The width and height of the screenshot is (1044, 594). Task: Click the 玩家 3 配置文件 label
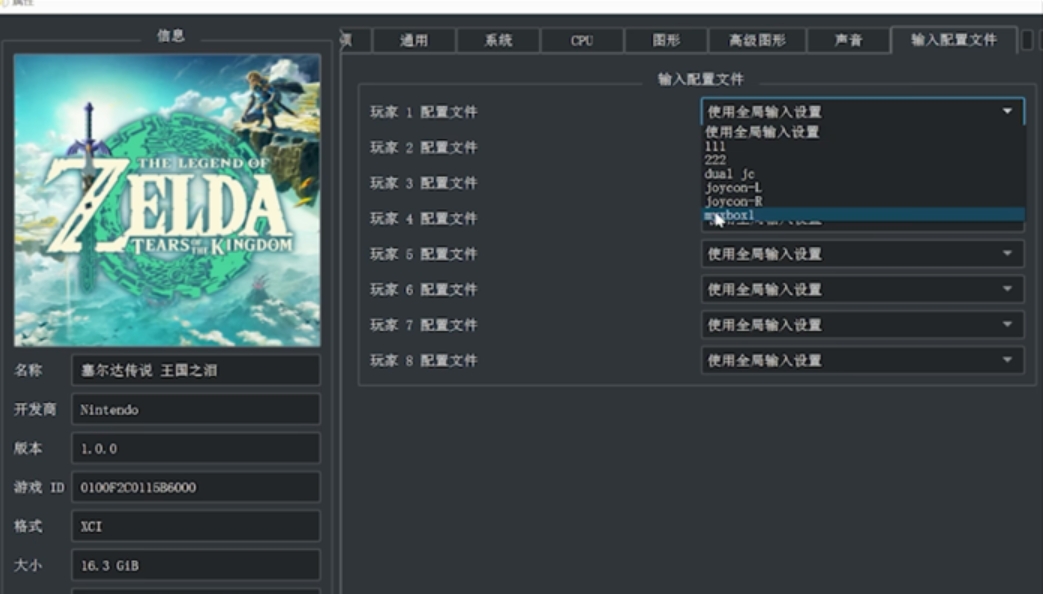423,182
